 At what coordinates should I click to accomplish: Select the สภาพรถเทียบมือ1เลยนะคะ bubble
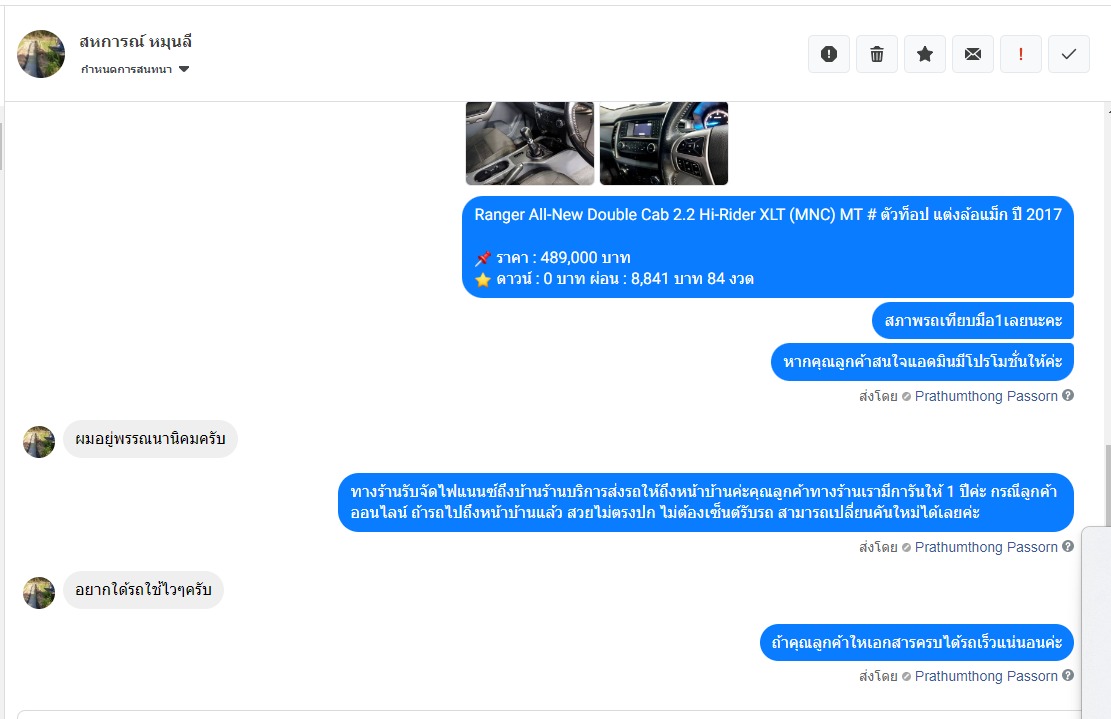tap(973, 321)
